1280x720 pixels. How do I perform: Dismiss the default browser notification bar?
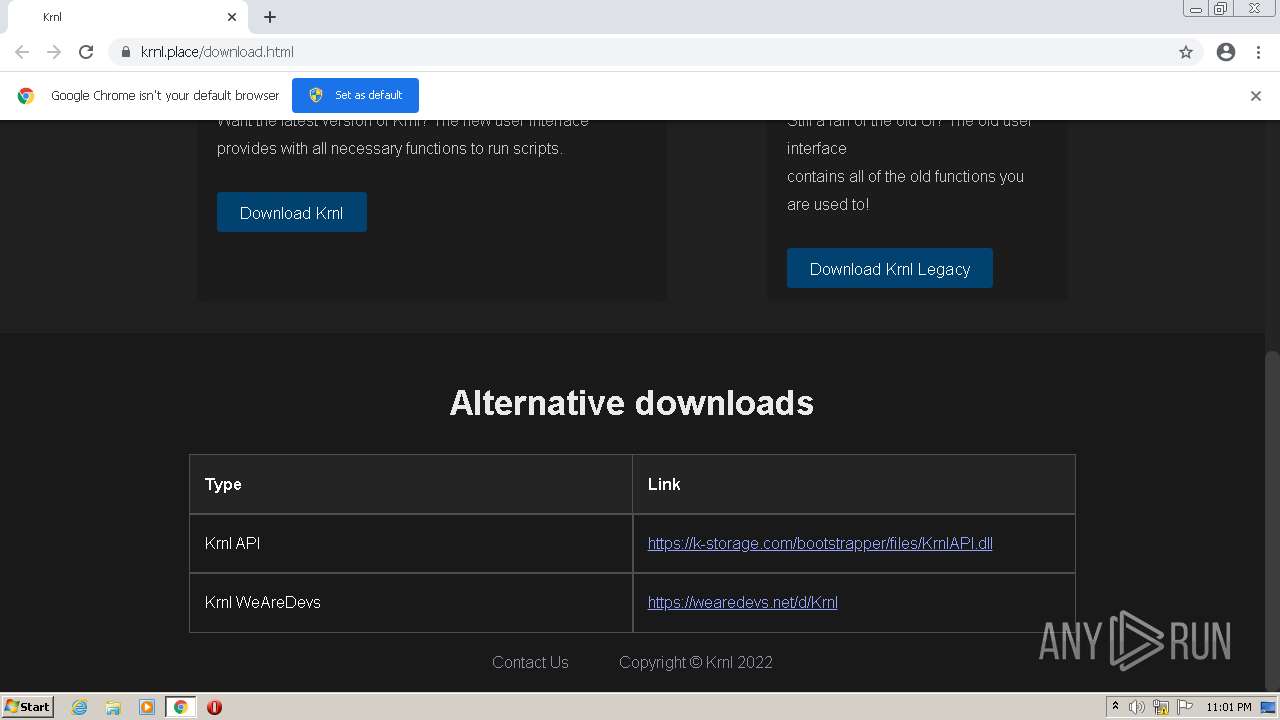click(1256, 96)
